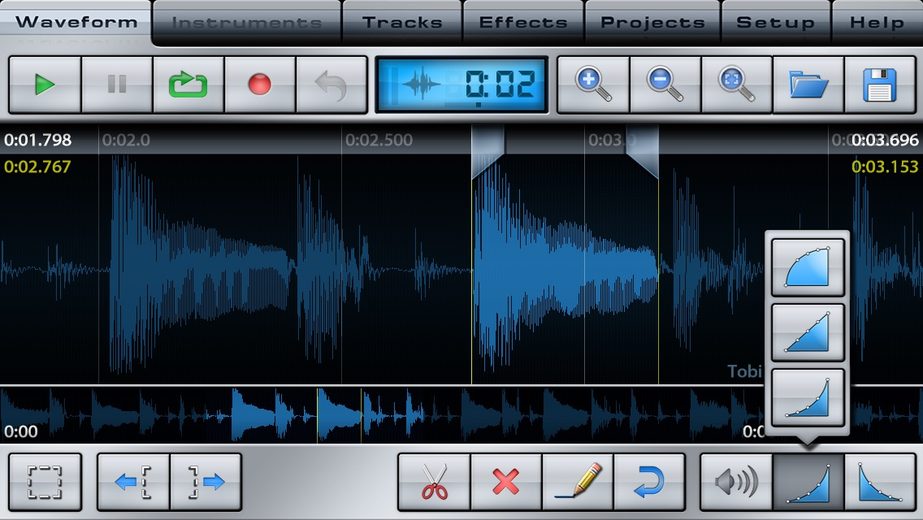
Task: Open a file with the blue folder icon
Action: tap(808, 85)
